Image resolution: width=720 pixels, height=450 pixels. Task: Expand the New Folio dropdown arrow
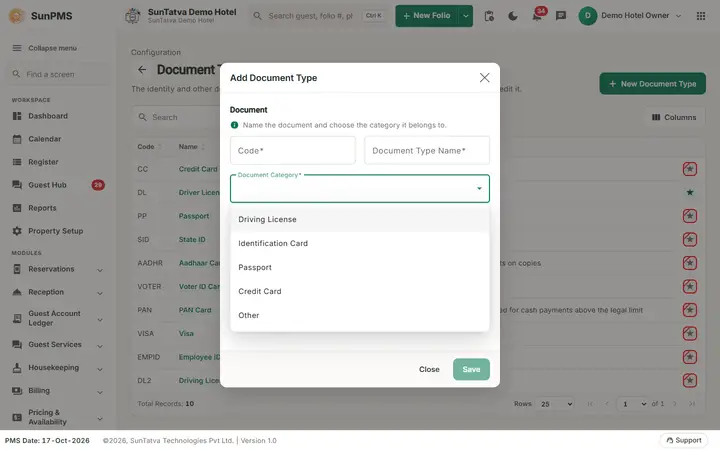click(x=466, y=16)
